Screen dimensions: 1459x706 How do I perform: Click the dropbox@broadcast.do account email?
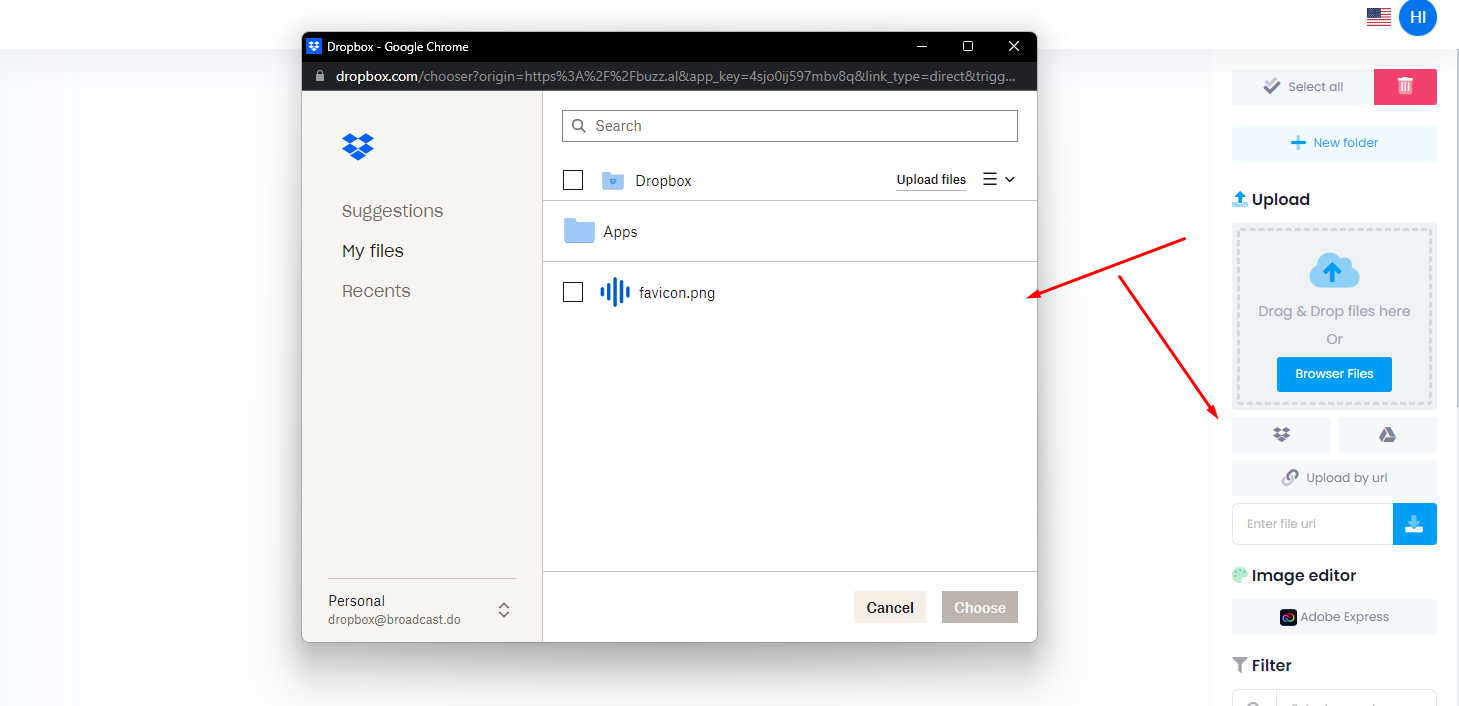click(394, 620)
